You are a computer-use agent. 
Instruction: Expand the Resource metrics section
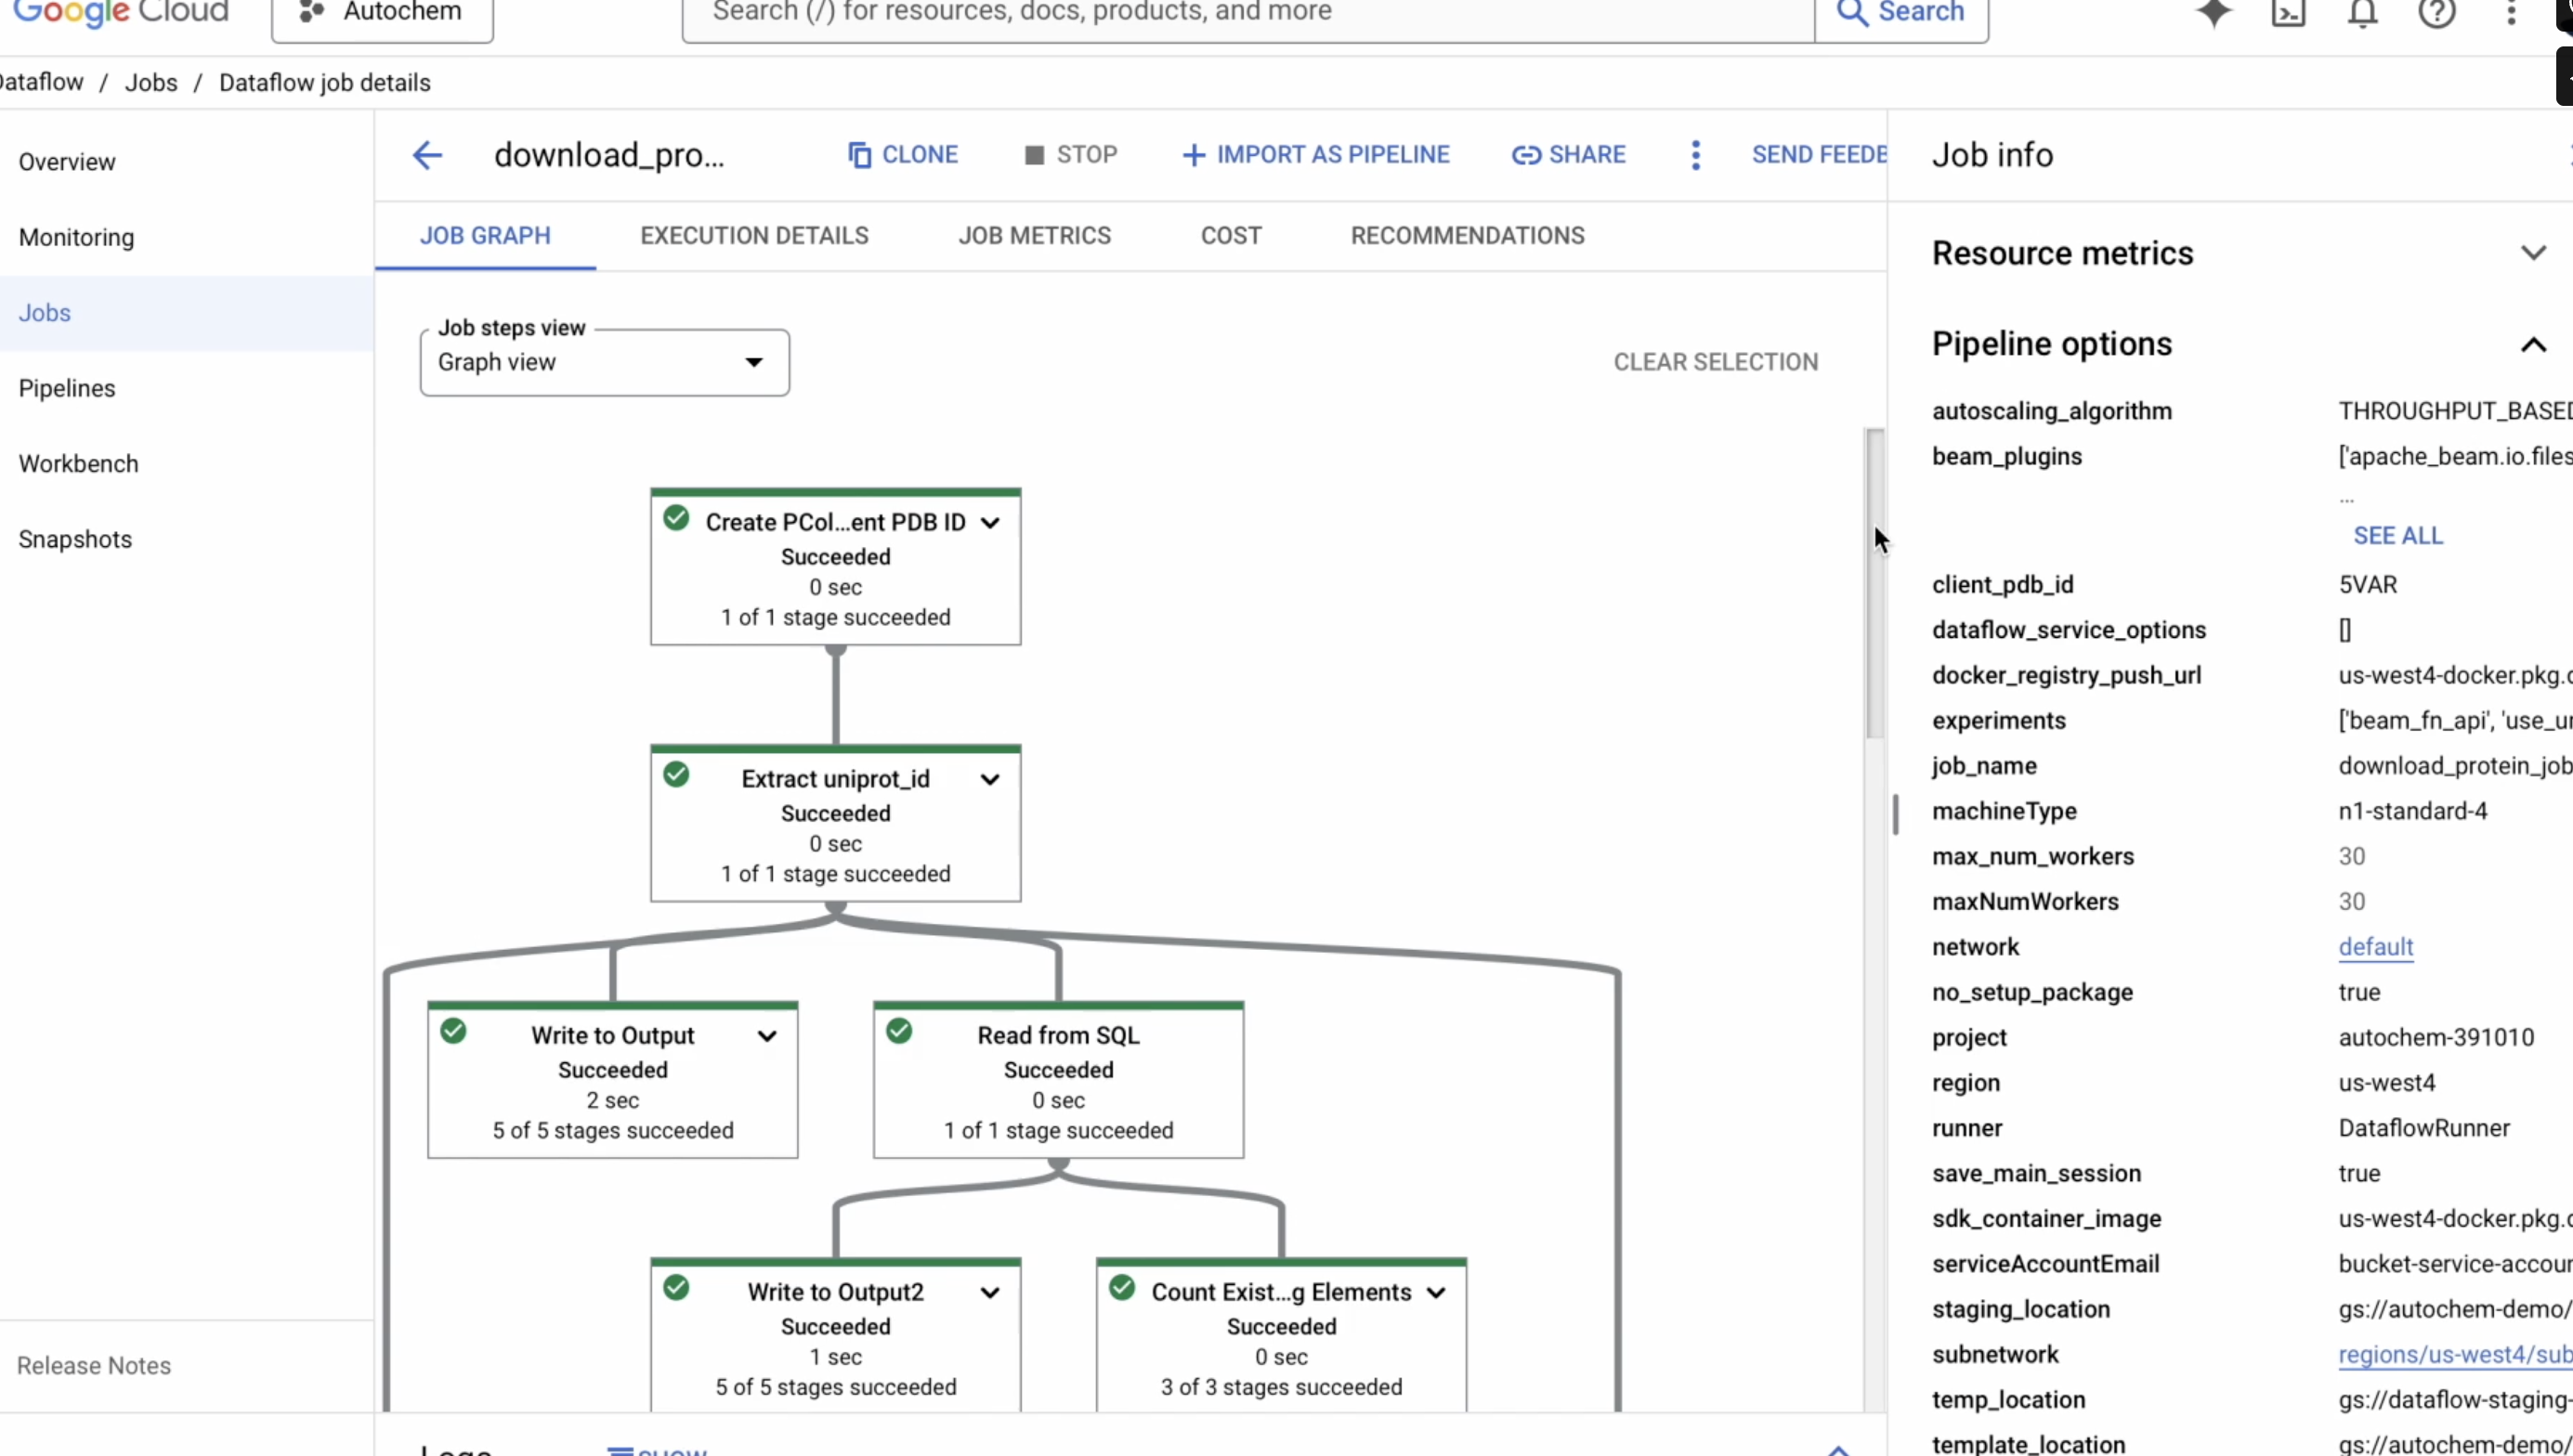tap(2532, 253)
